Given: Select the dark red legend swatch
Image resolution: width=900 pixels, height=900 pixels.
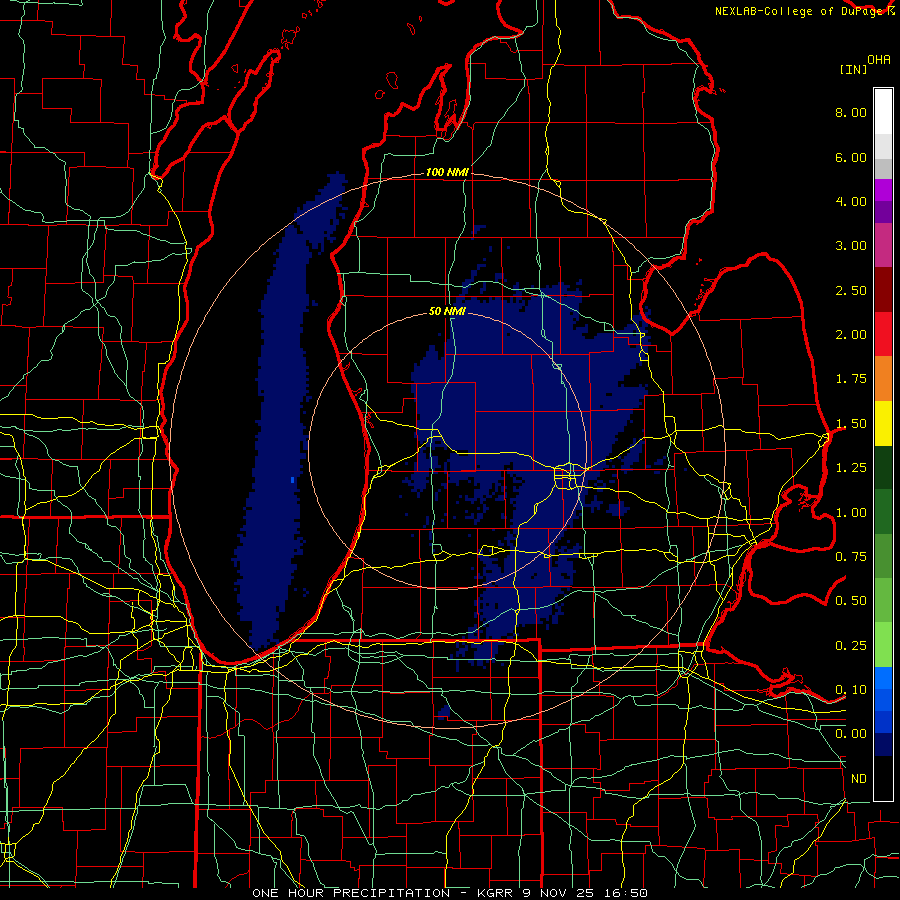Looking at the screenshot, I should click(883, 290).
